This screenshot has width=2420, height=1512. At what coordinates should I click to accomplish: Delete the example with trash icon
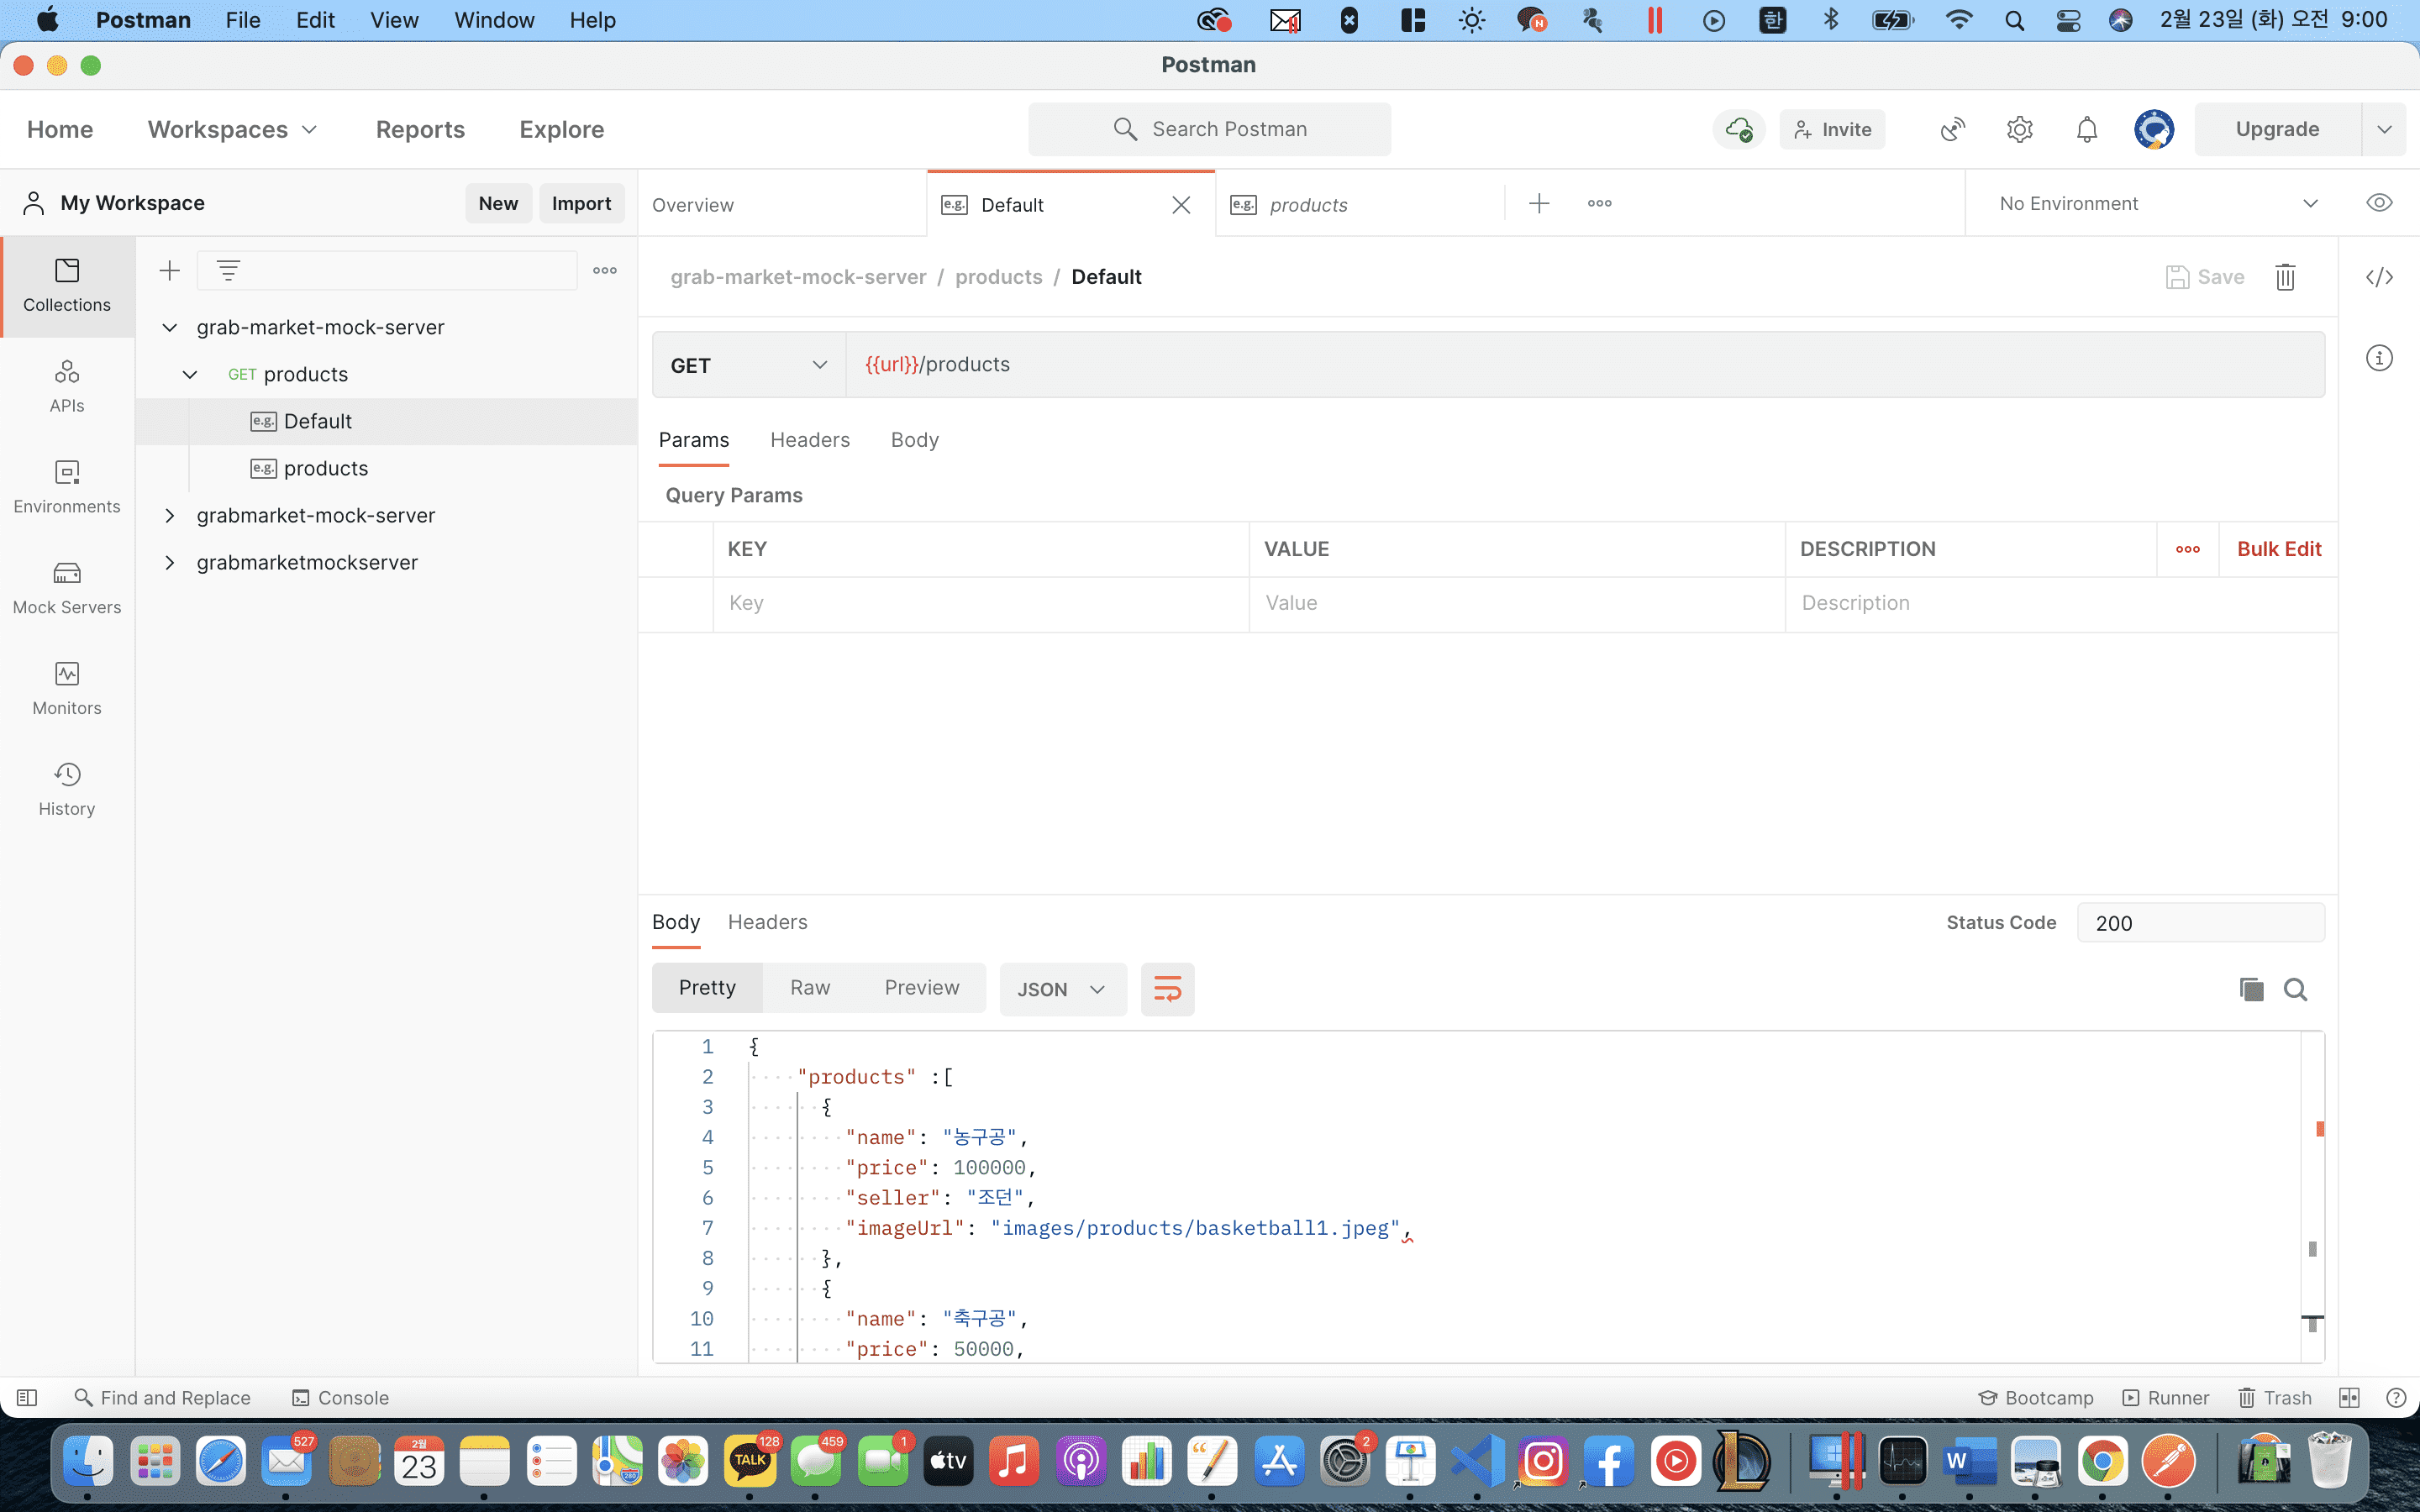point(2285,277)
